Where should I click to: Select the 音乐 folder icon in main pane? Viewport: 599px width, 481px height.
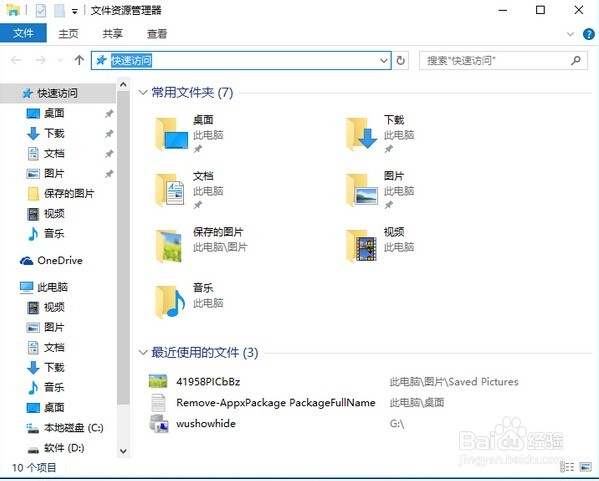(x=170, y=302)
